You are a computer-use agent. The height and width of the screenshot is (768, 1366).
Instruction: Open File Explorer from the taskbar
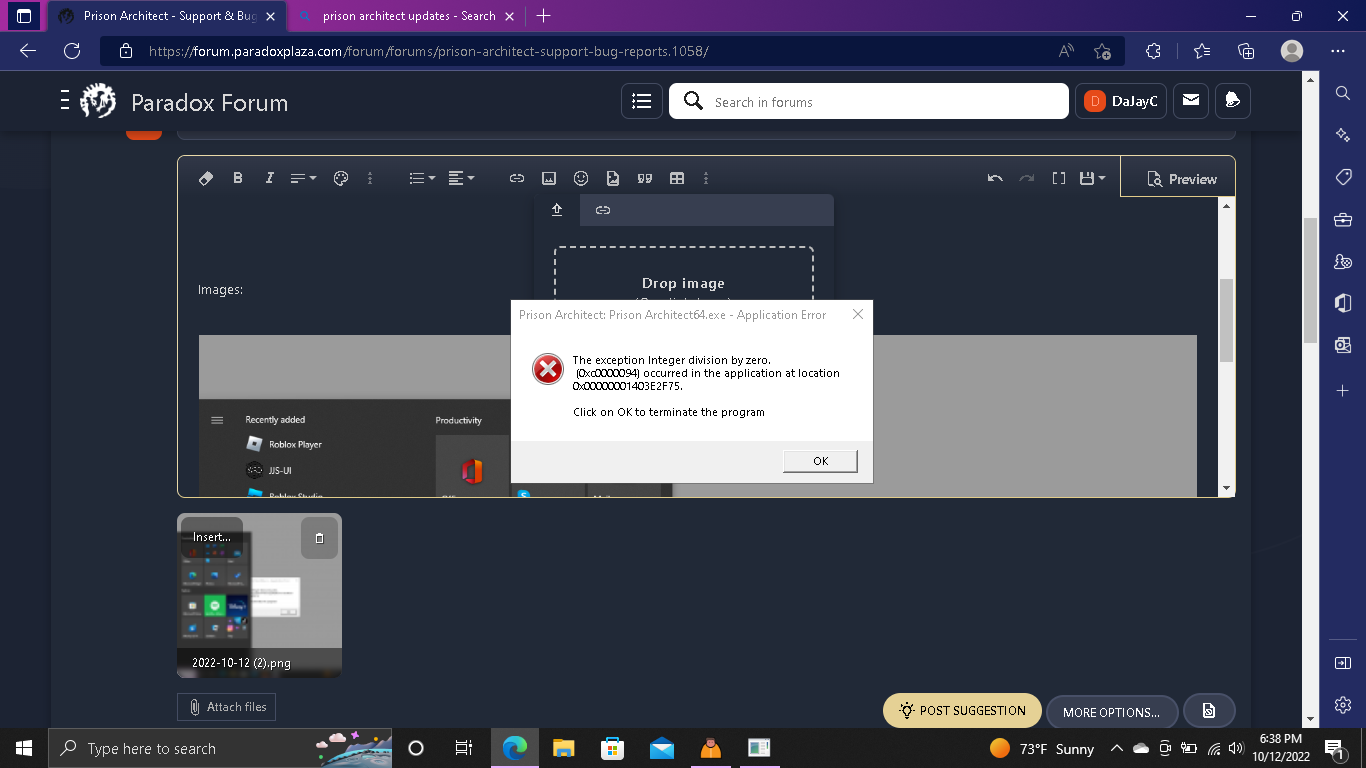pos(564,748)
